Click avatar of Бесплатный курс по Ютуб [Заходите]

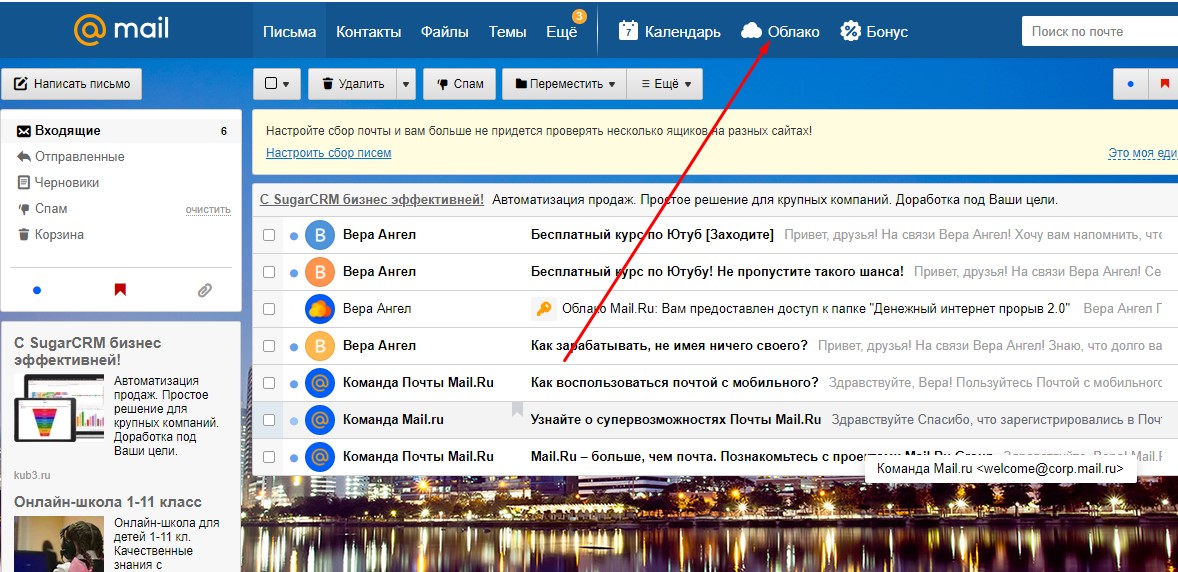(x=319, y=235)
